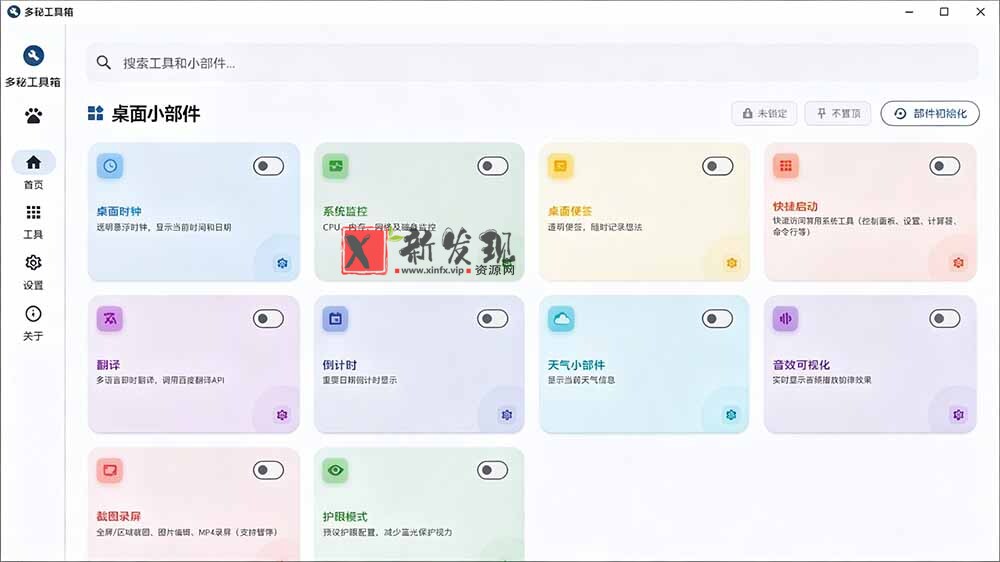
Task: Click the 天气小部件 cloud icon
Action: (561, 318)
